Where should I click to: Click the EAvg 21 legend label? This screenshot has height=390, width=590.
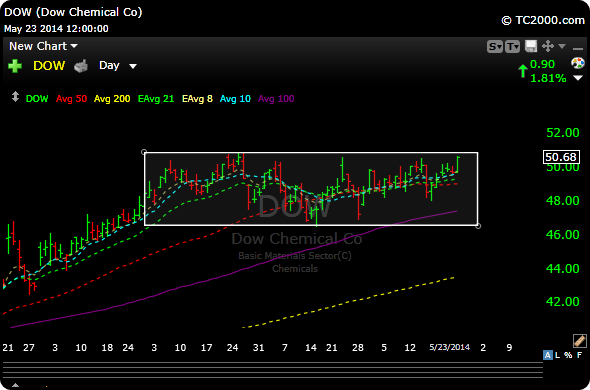pyautogui.click(x=156, y=99)
